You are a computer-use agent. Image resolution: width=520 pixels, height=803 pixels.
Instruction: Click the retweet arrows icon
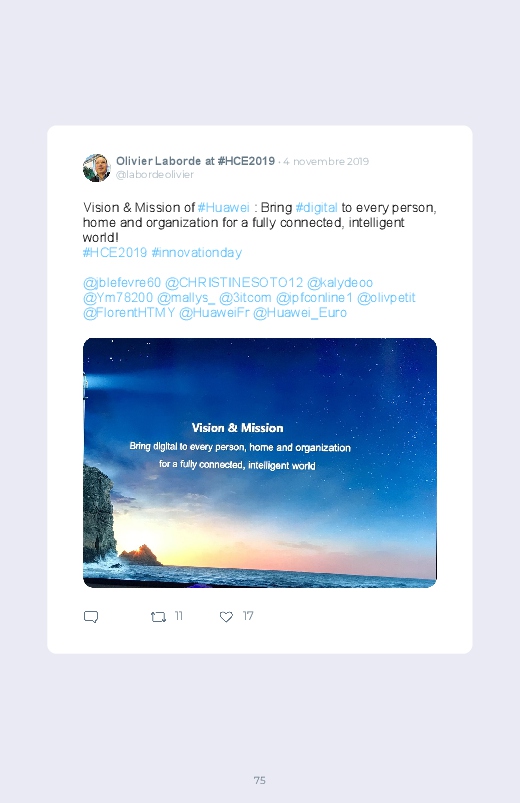tap(158, 617)
